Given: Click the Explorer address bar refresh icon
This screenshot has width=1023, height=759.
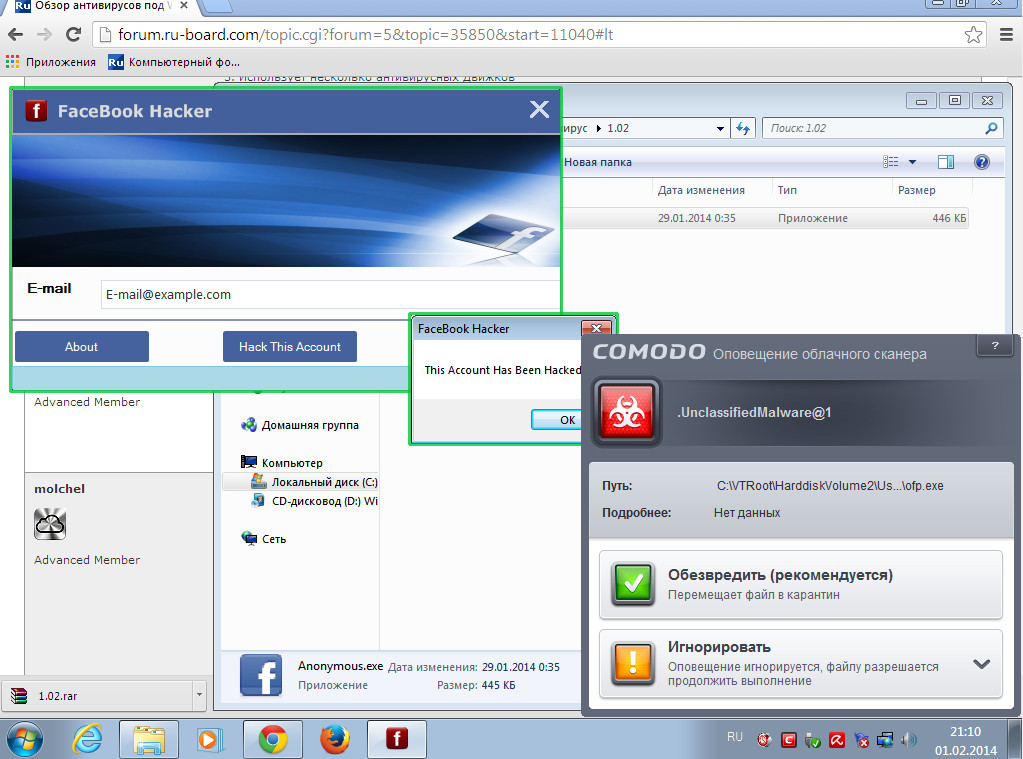Looking at the screenshot, I should [743, 128].
